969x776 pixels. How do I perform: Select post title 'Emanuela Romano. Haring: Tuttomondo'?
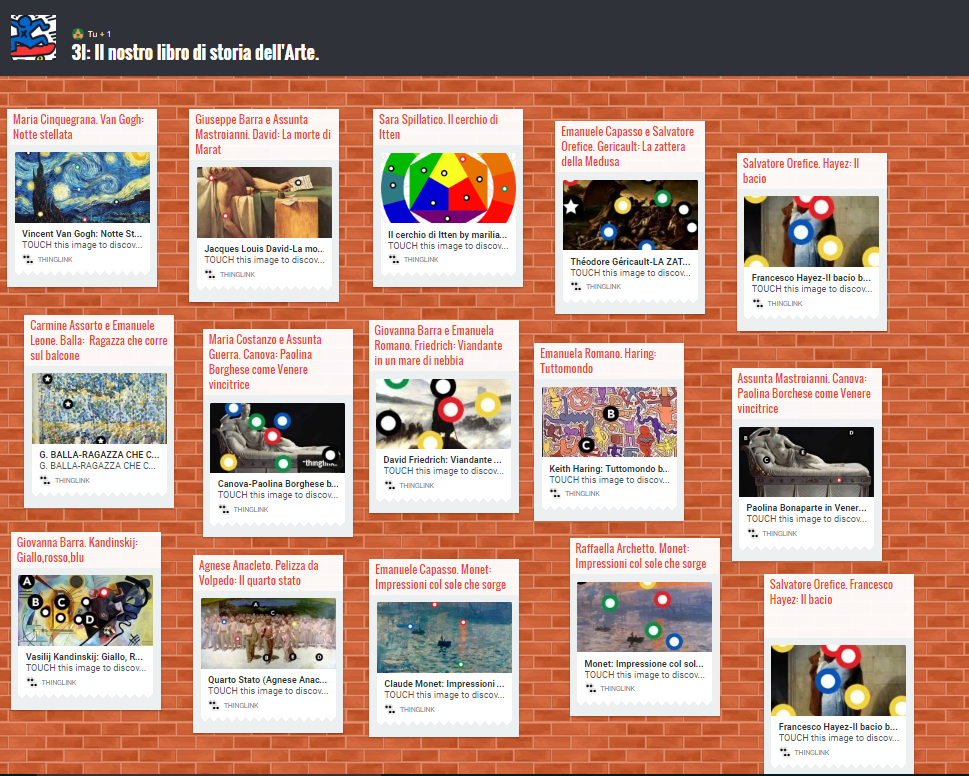click(x=598, y=361)
